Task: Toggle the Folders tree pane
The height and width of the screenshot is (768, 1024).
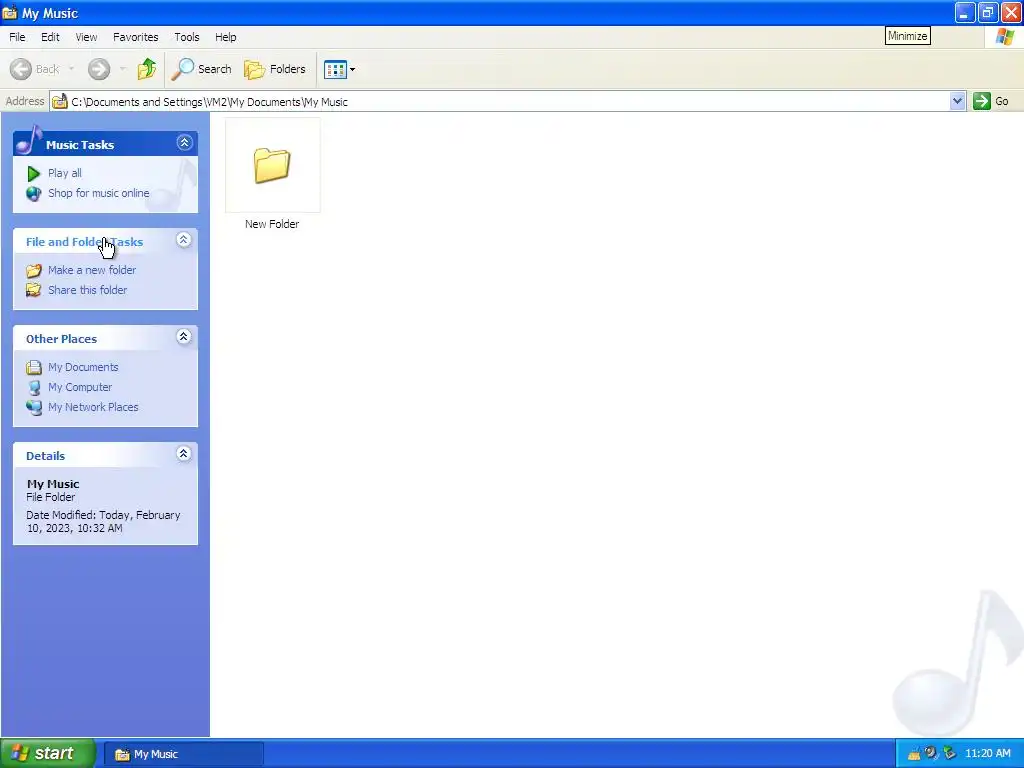Action: pos(275,69)
